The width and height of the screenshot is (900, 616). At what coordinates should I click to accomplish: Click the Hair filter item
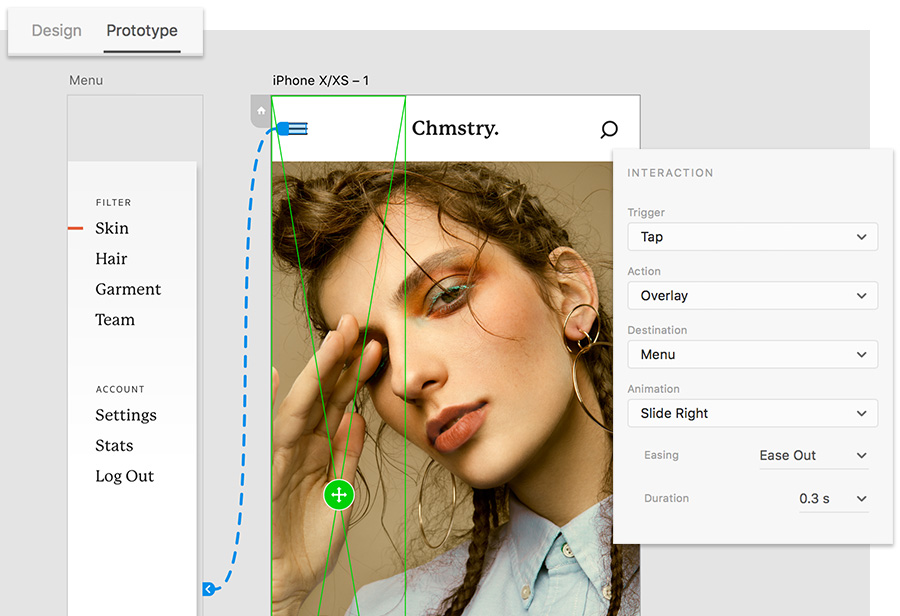coord(111,259)
